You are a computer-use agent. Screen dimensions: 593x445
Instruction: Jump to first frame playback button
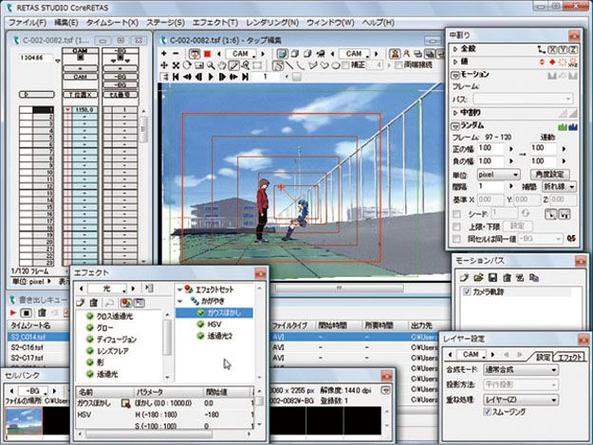point(175,77)
